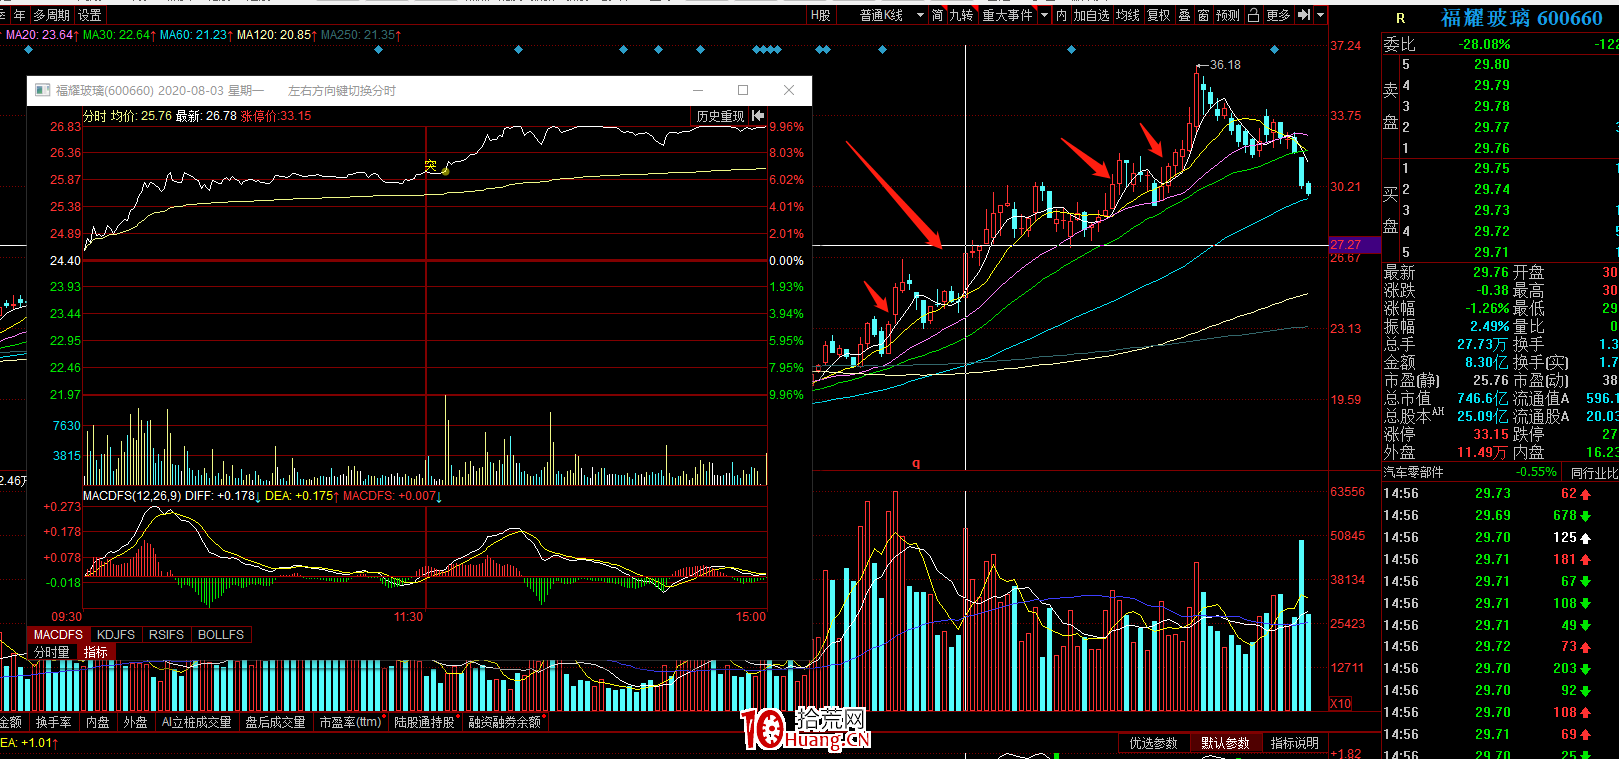Switch to the BOLLFS indicator tab

221,634
